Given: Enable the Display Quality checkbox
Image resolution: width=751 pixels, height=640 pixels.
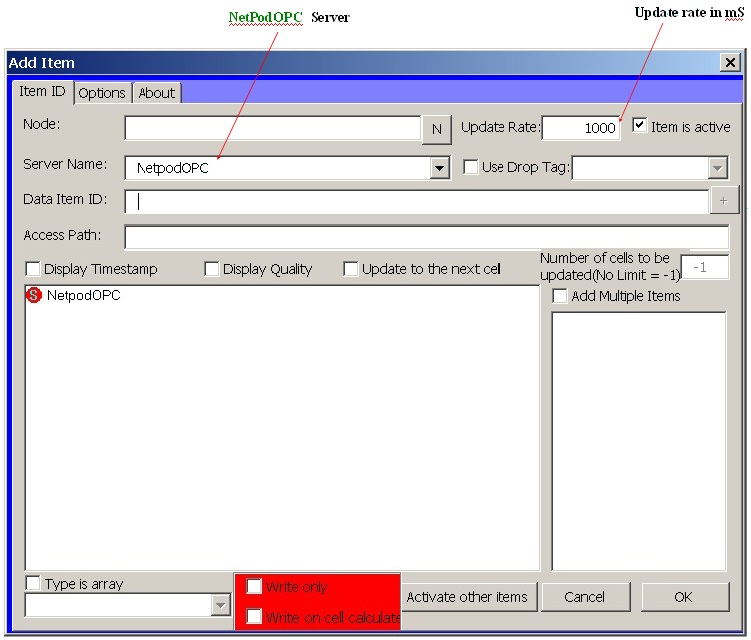Looking at the screenshot, I should 212,269.
